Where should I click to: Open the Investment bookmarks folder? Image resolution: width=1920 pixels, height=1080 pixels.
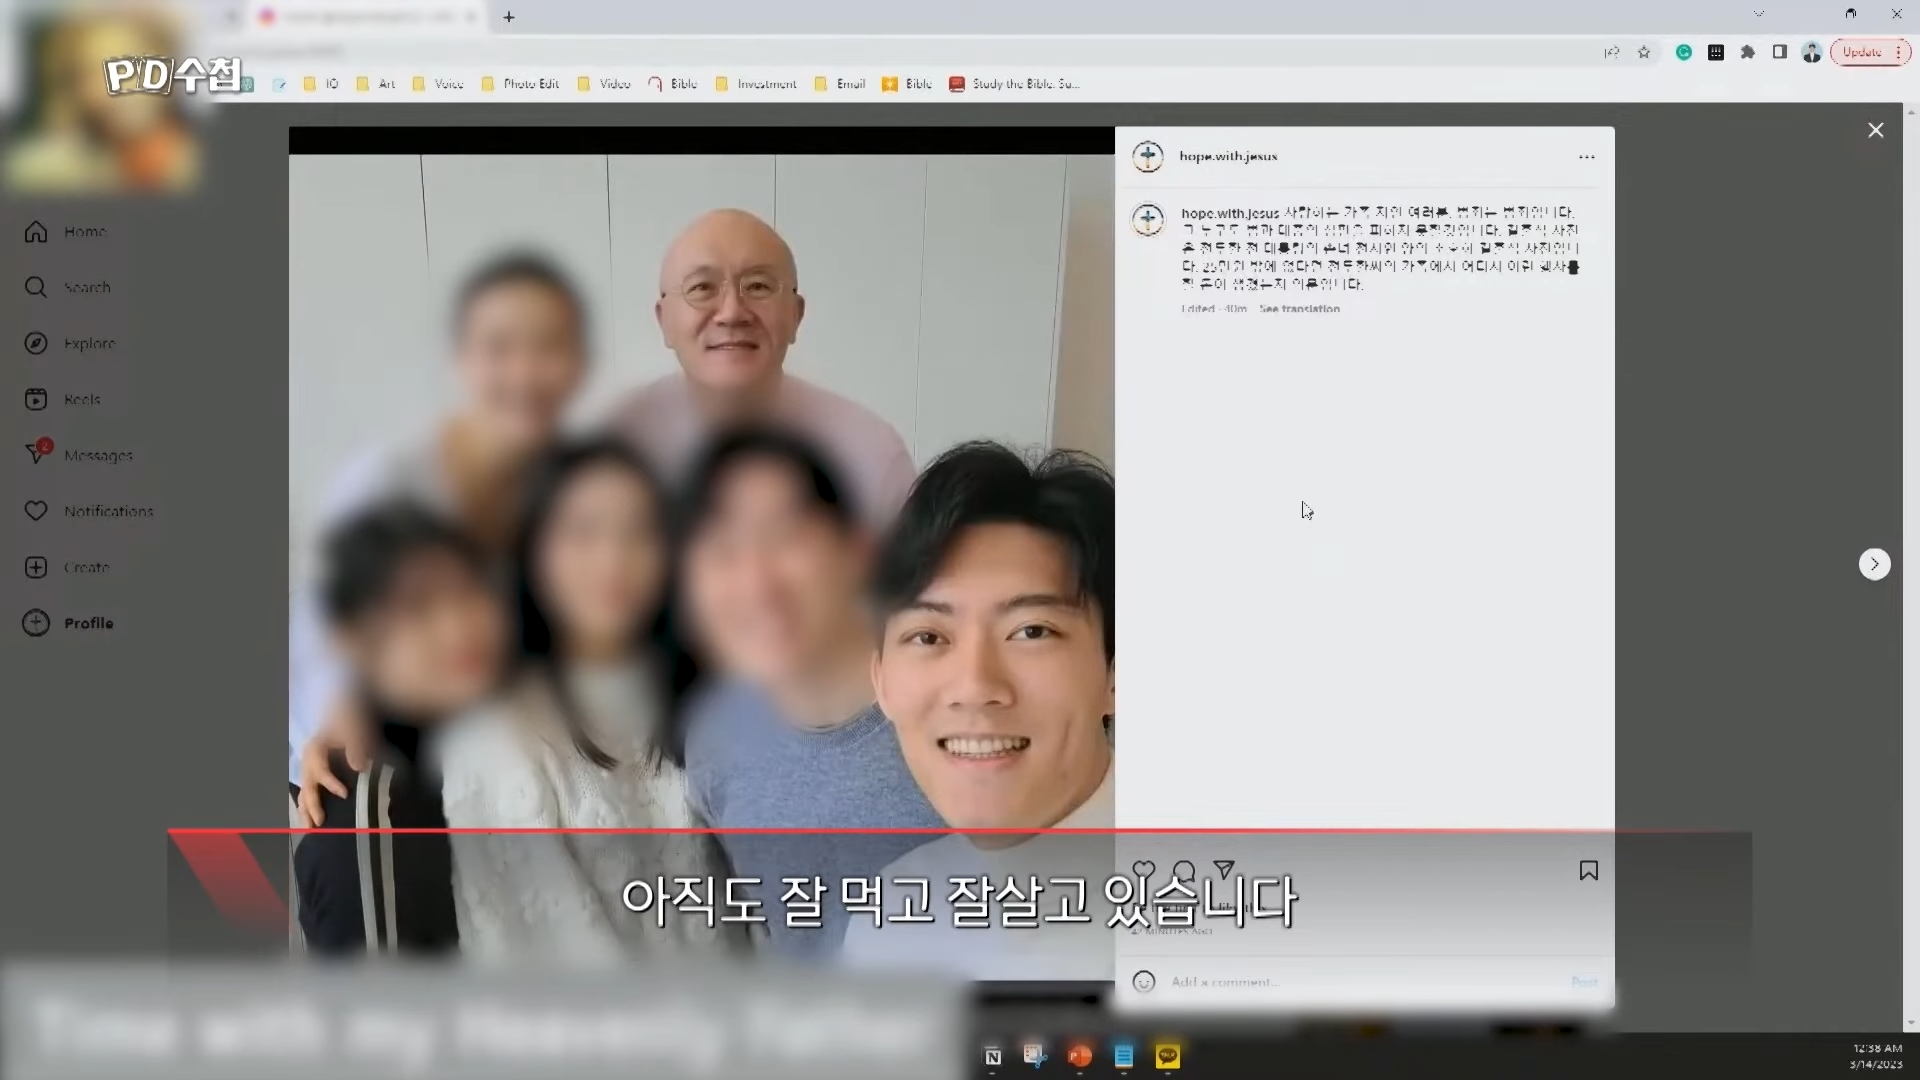coord(756,84)
